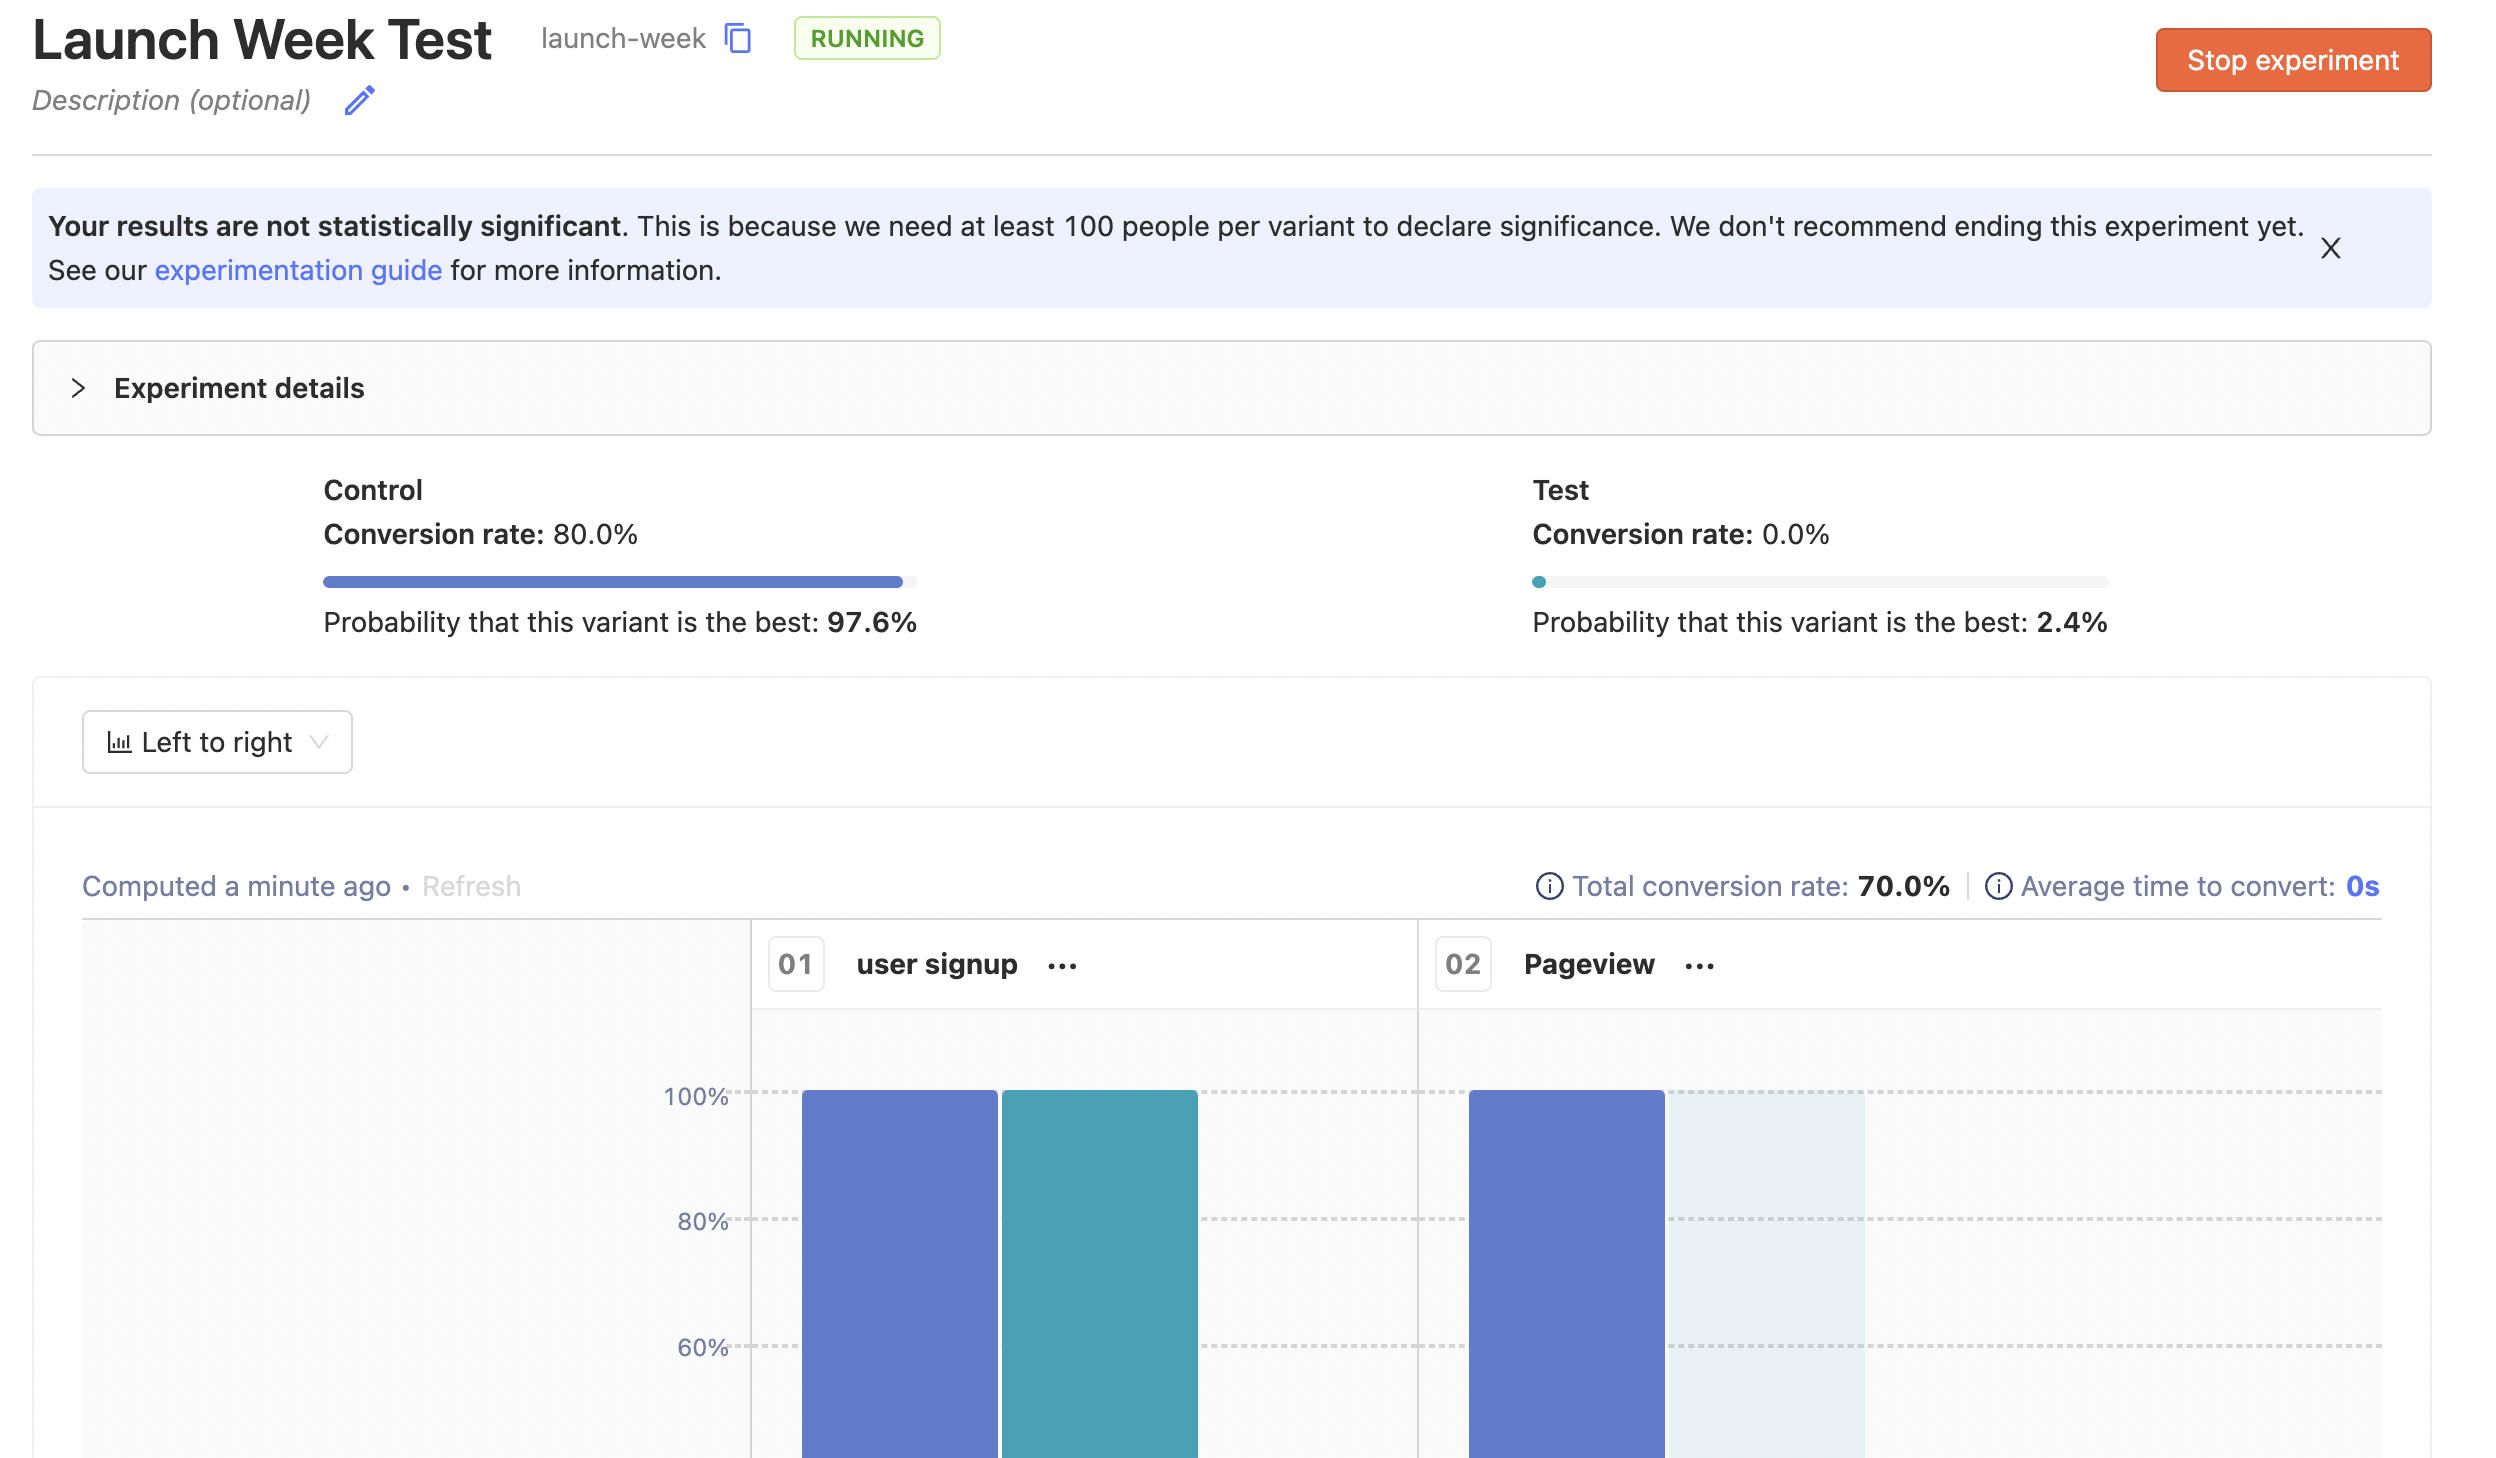
Task: Select the Test bar in user signup step
Action: tap(1099, 1270)
